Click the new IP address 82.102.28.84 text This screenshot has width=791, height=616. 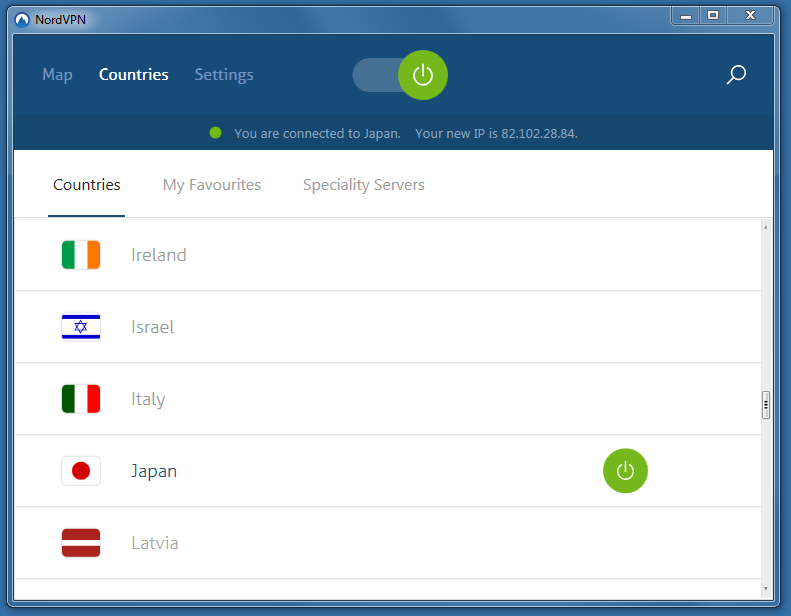coord(539,133)
